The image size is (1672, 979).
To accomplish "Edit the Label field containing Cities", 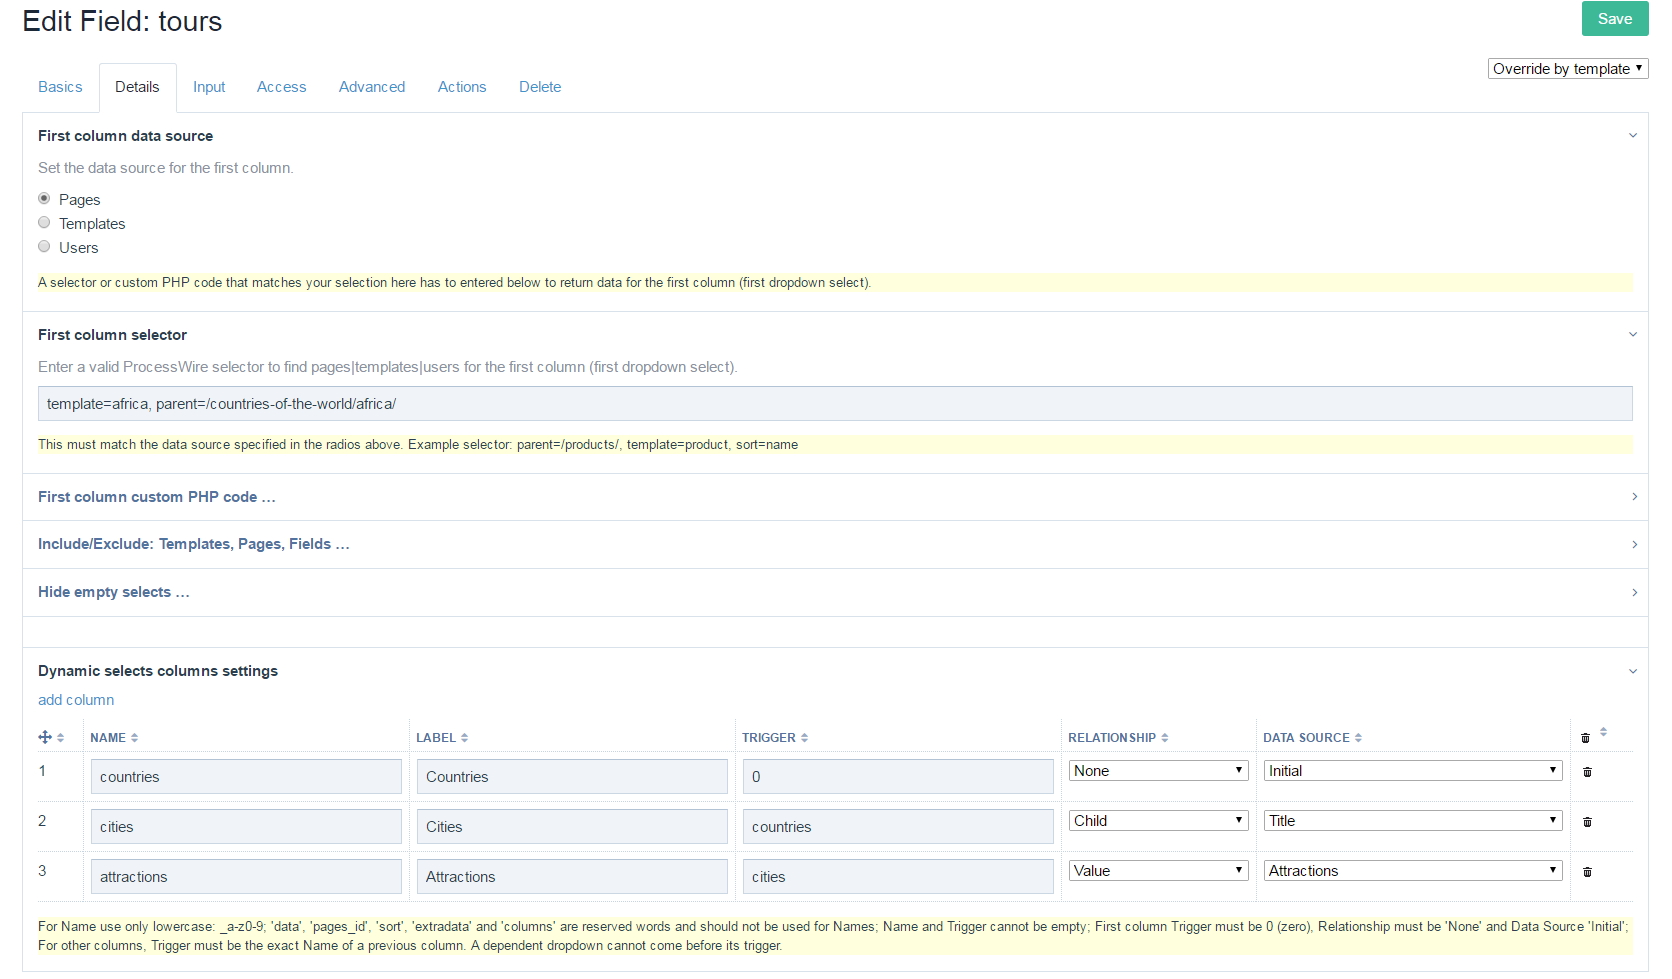I will pyautogui.click(x=572, y=827).
